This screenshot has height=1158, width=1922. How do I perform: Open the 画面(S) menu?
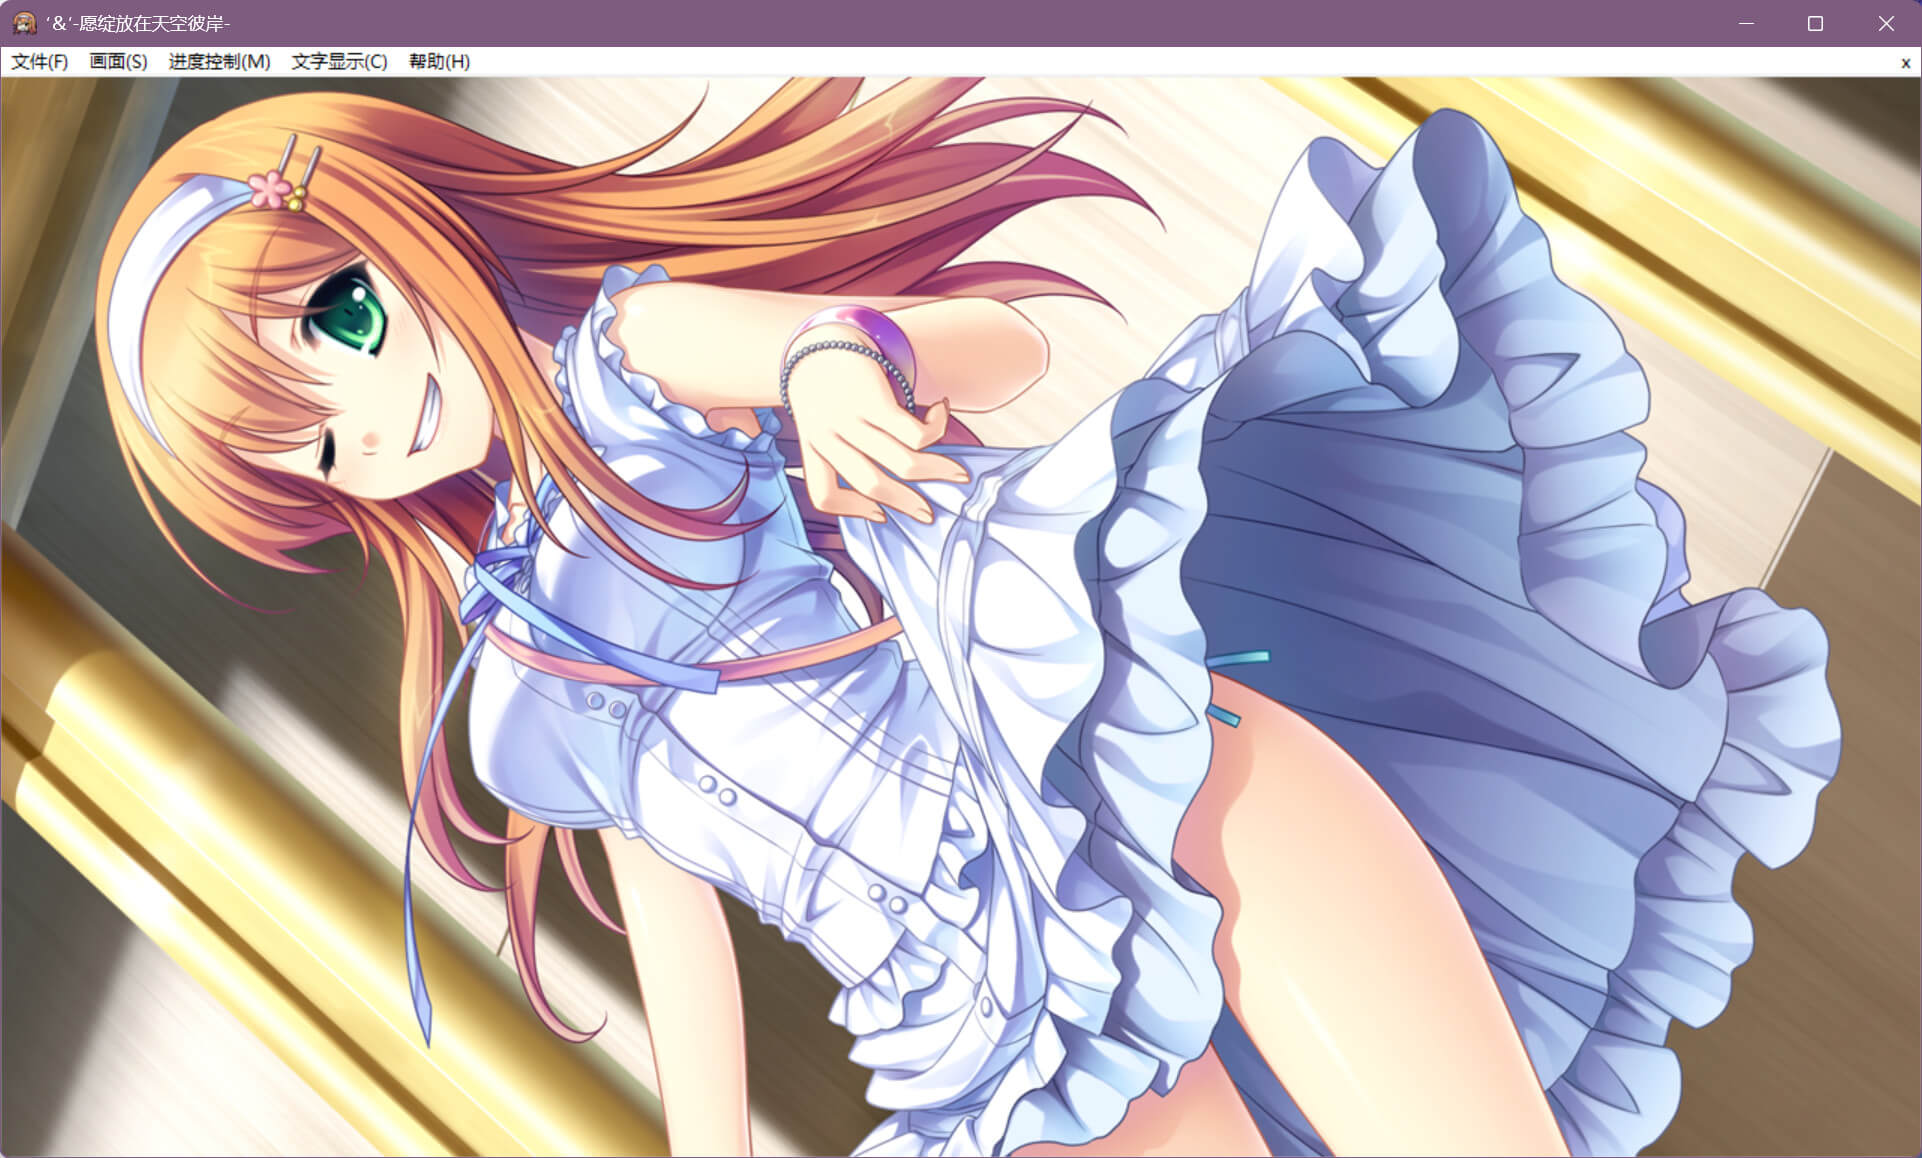[118, 62]
